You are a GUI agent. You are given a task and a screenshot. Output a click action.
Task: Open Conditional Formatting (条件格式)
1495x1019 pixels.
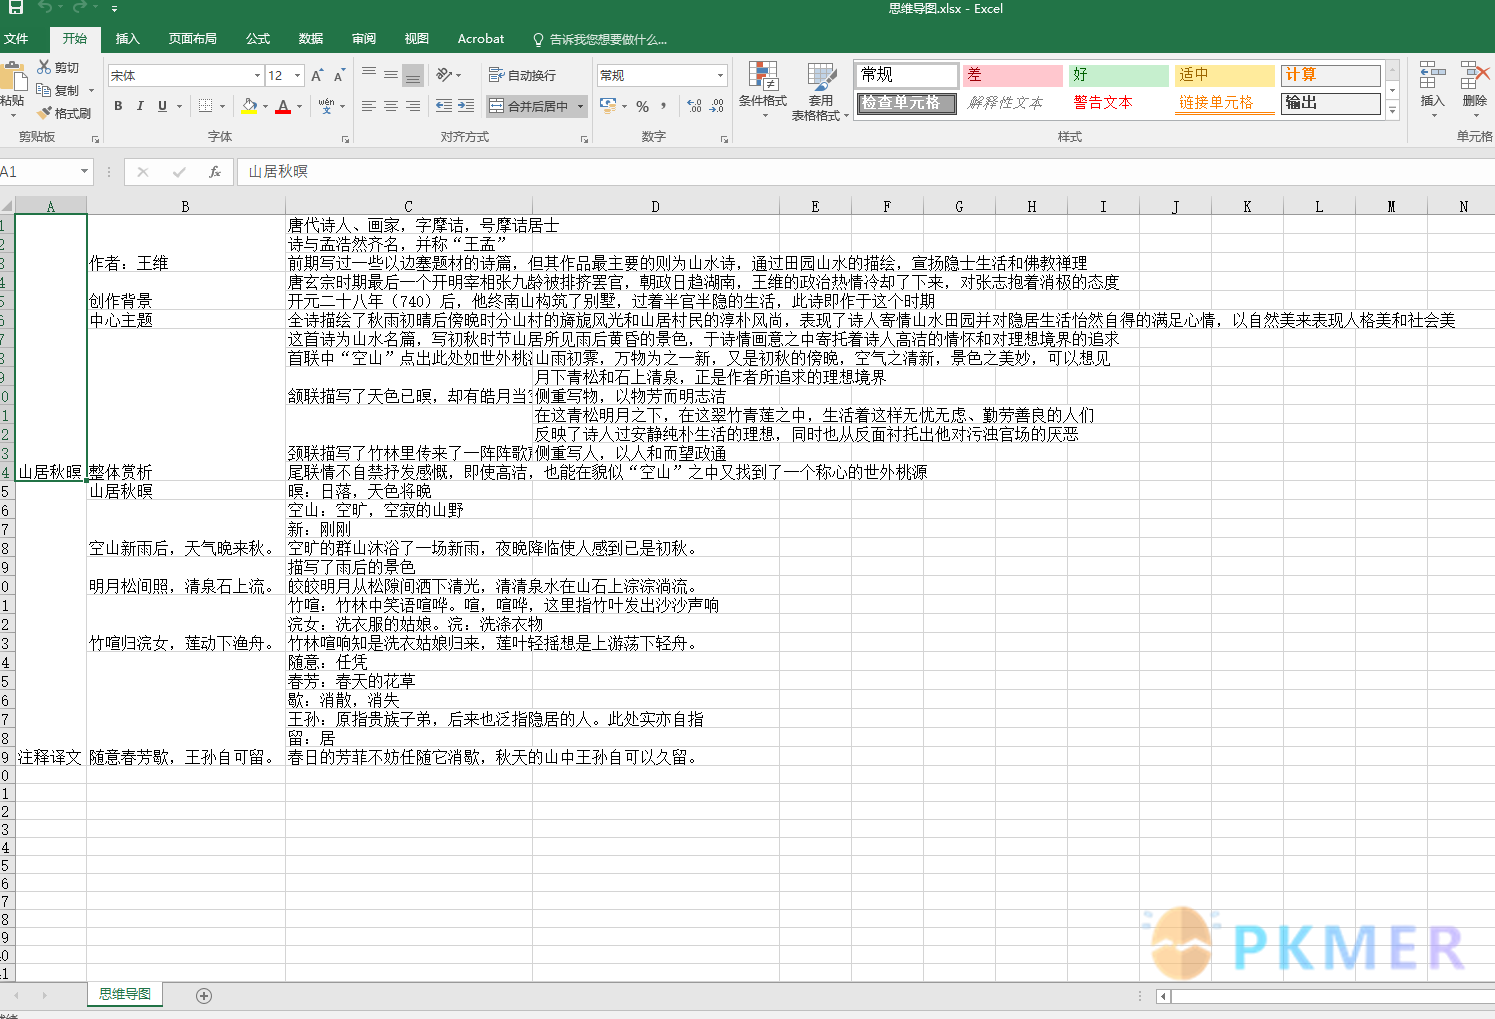[x=763, y=89]
